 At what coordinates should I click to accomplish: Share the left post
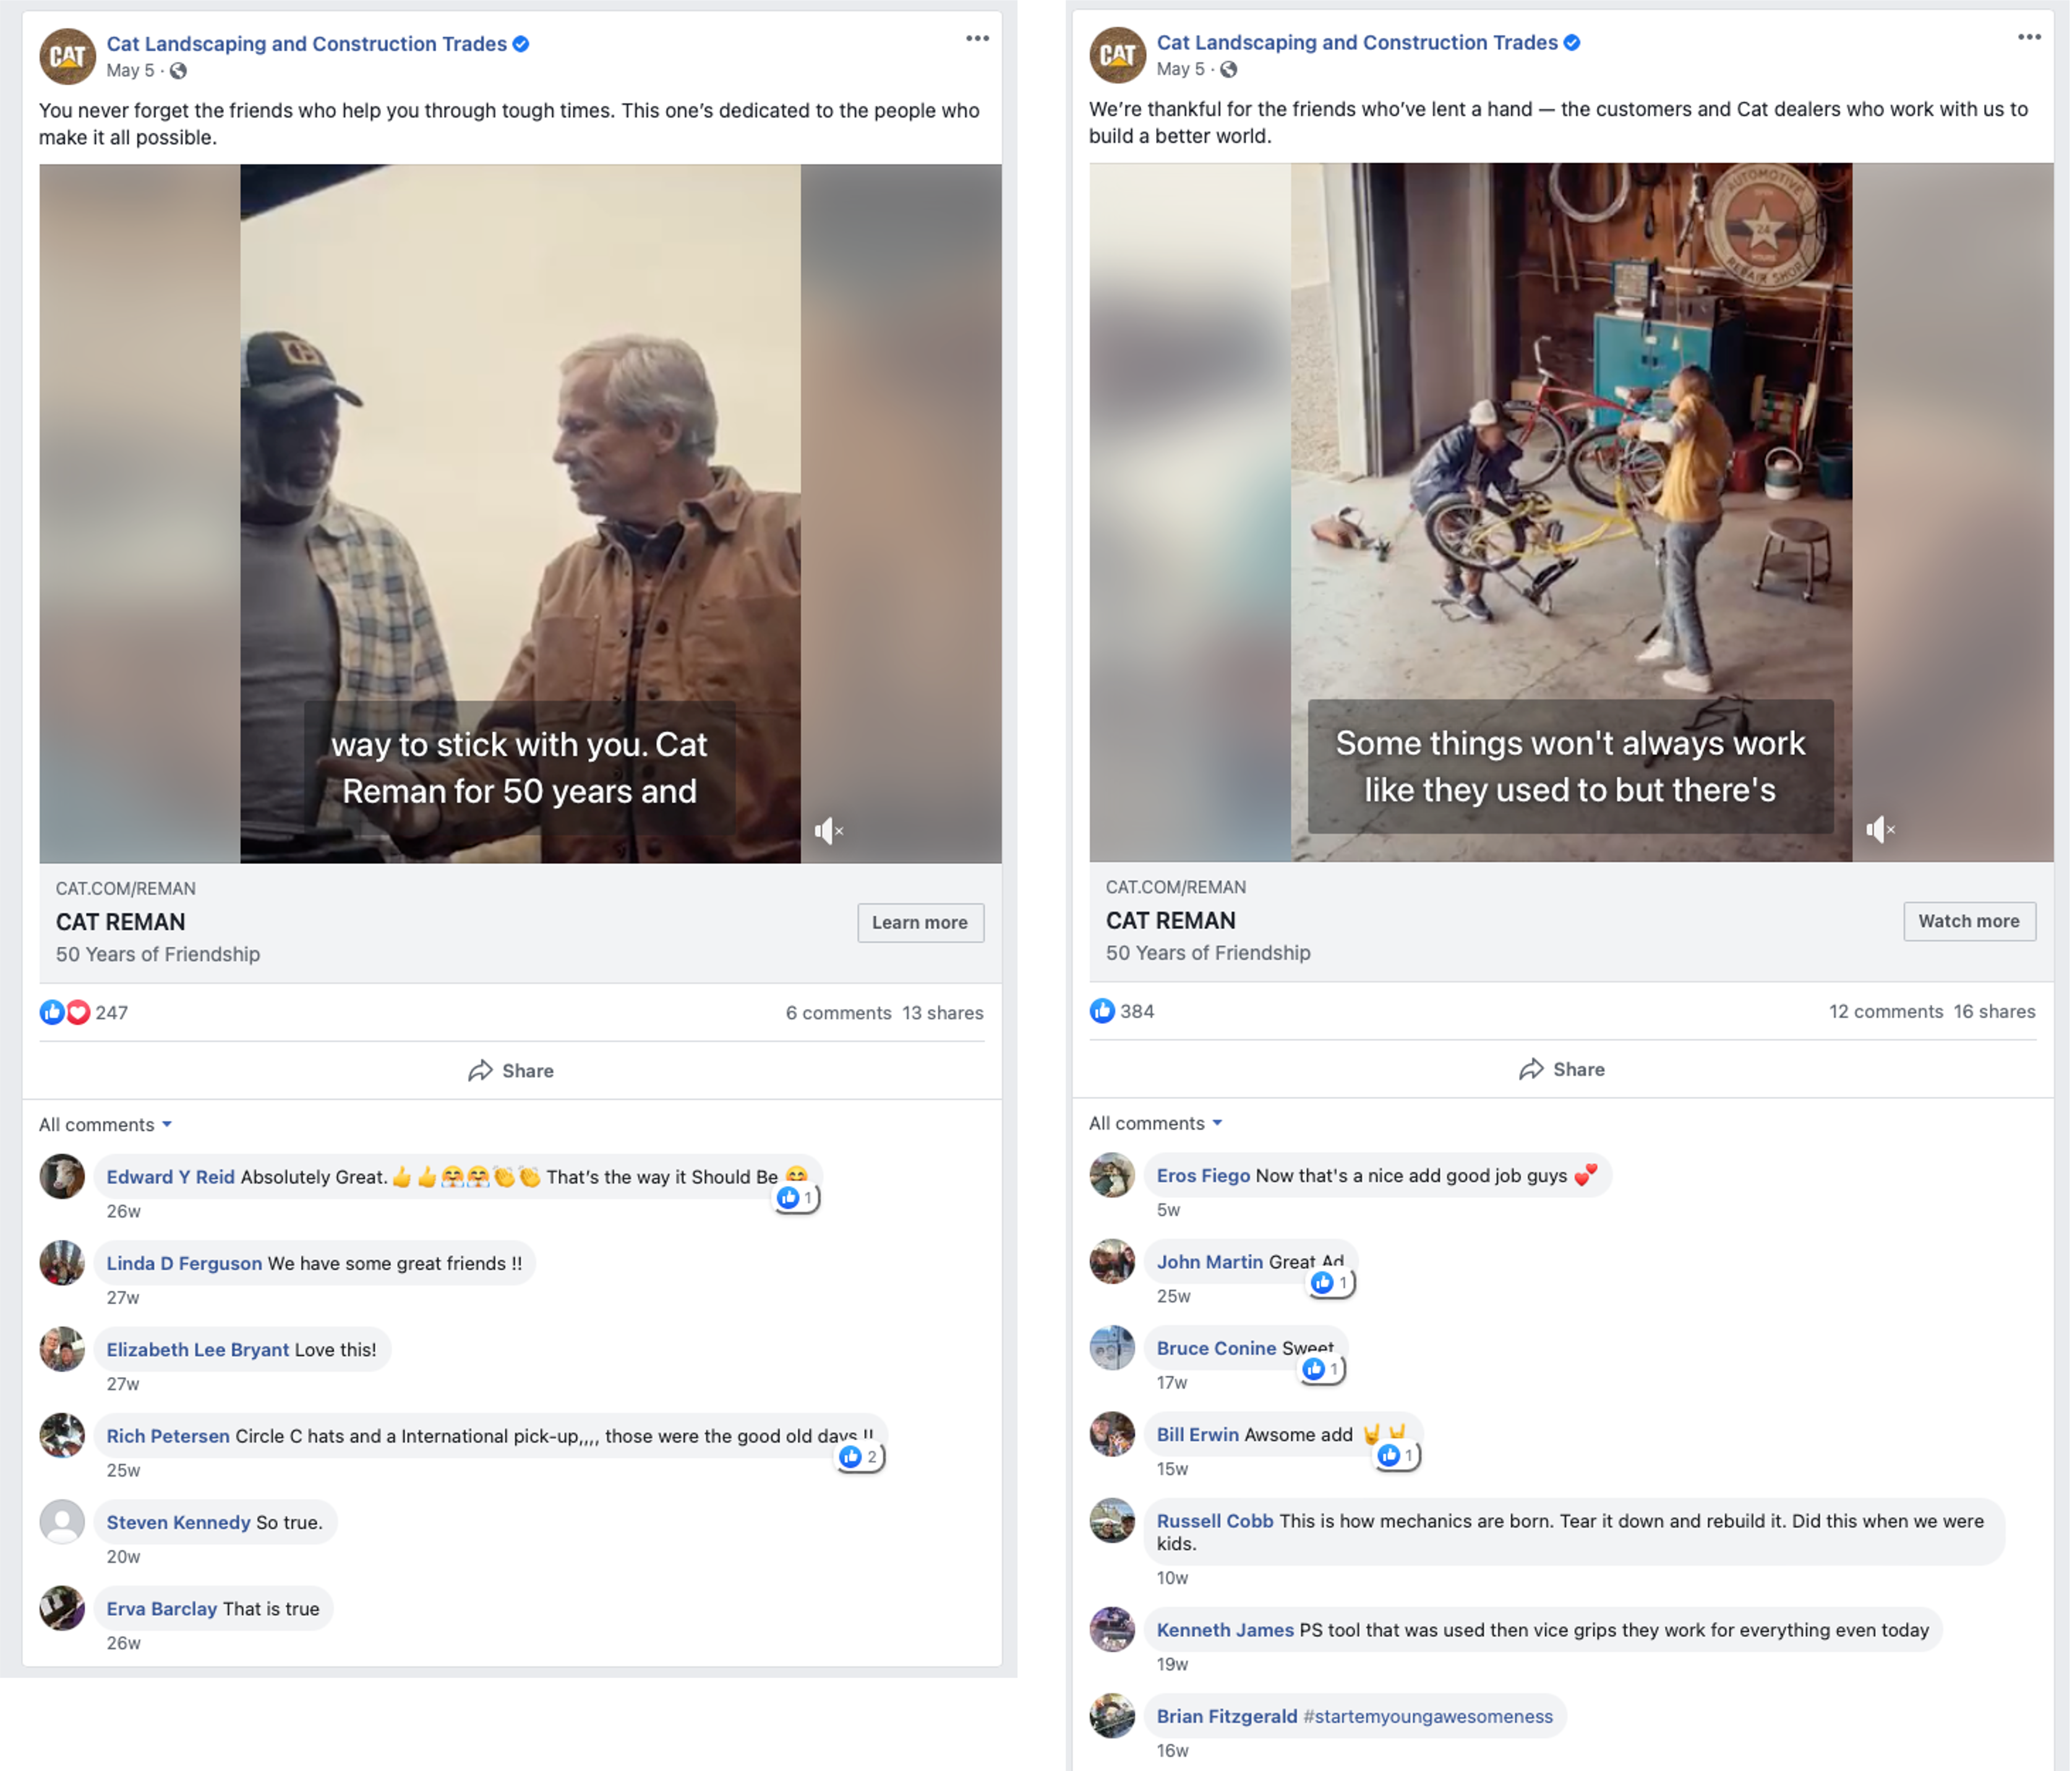(x=511, y=1071)
